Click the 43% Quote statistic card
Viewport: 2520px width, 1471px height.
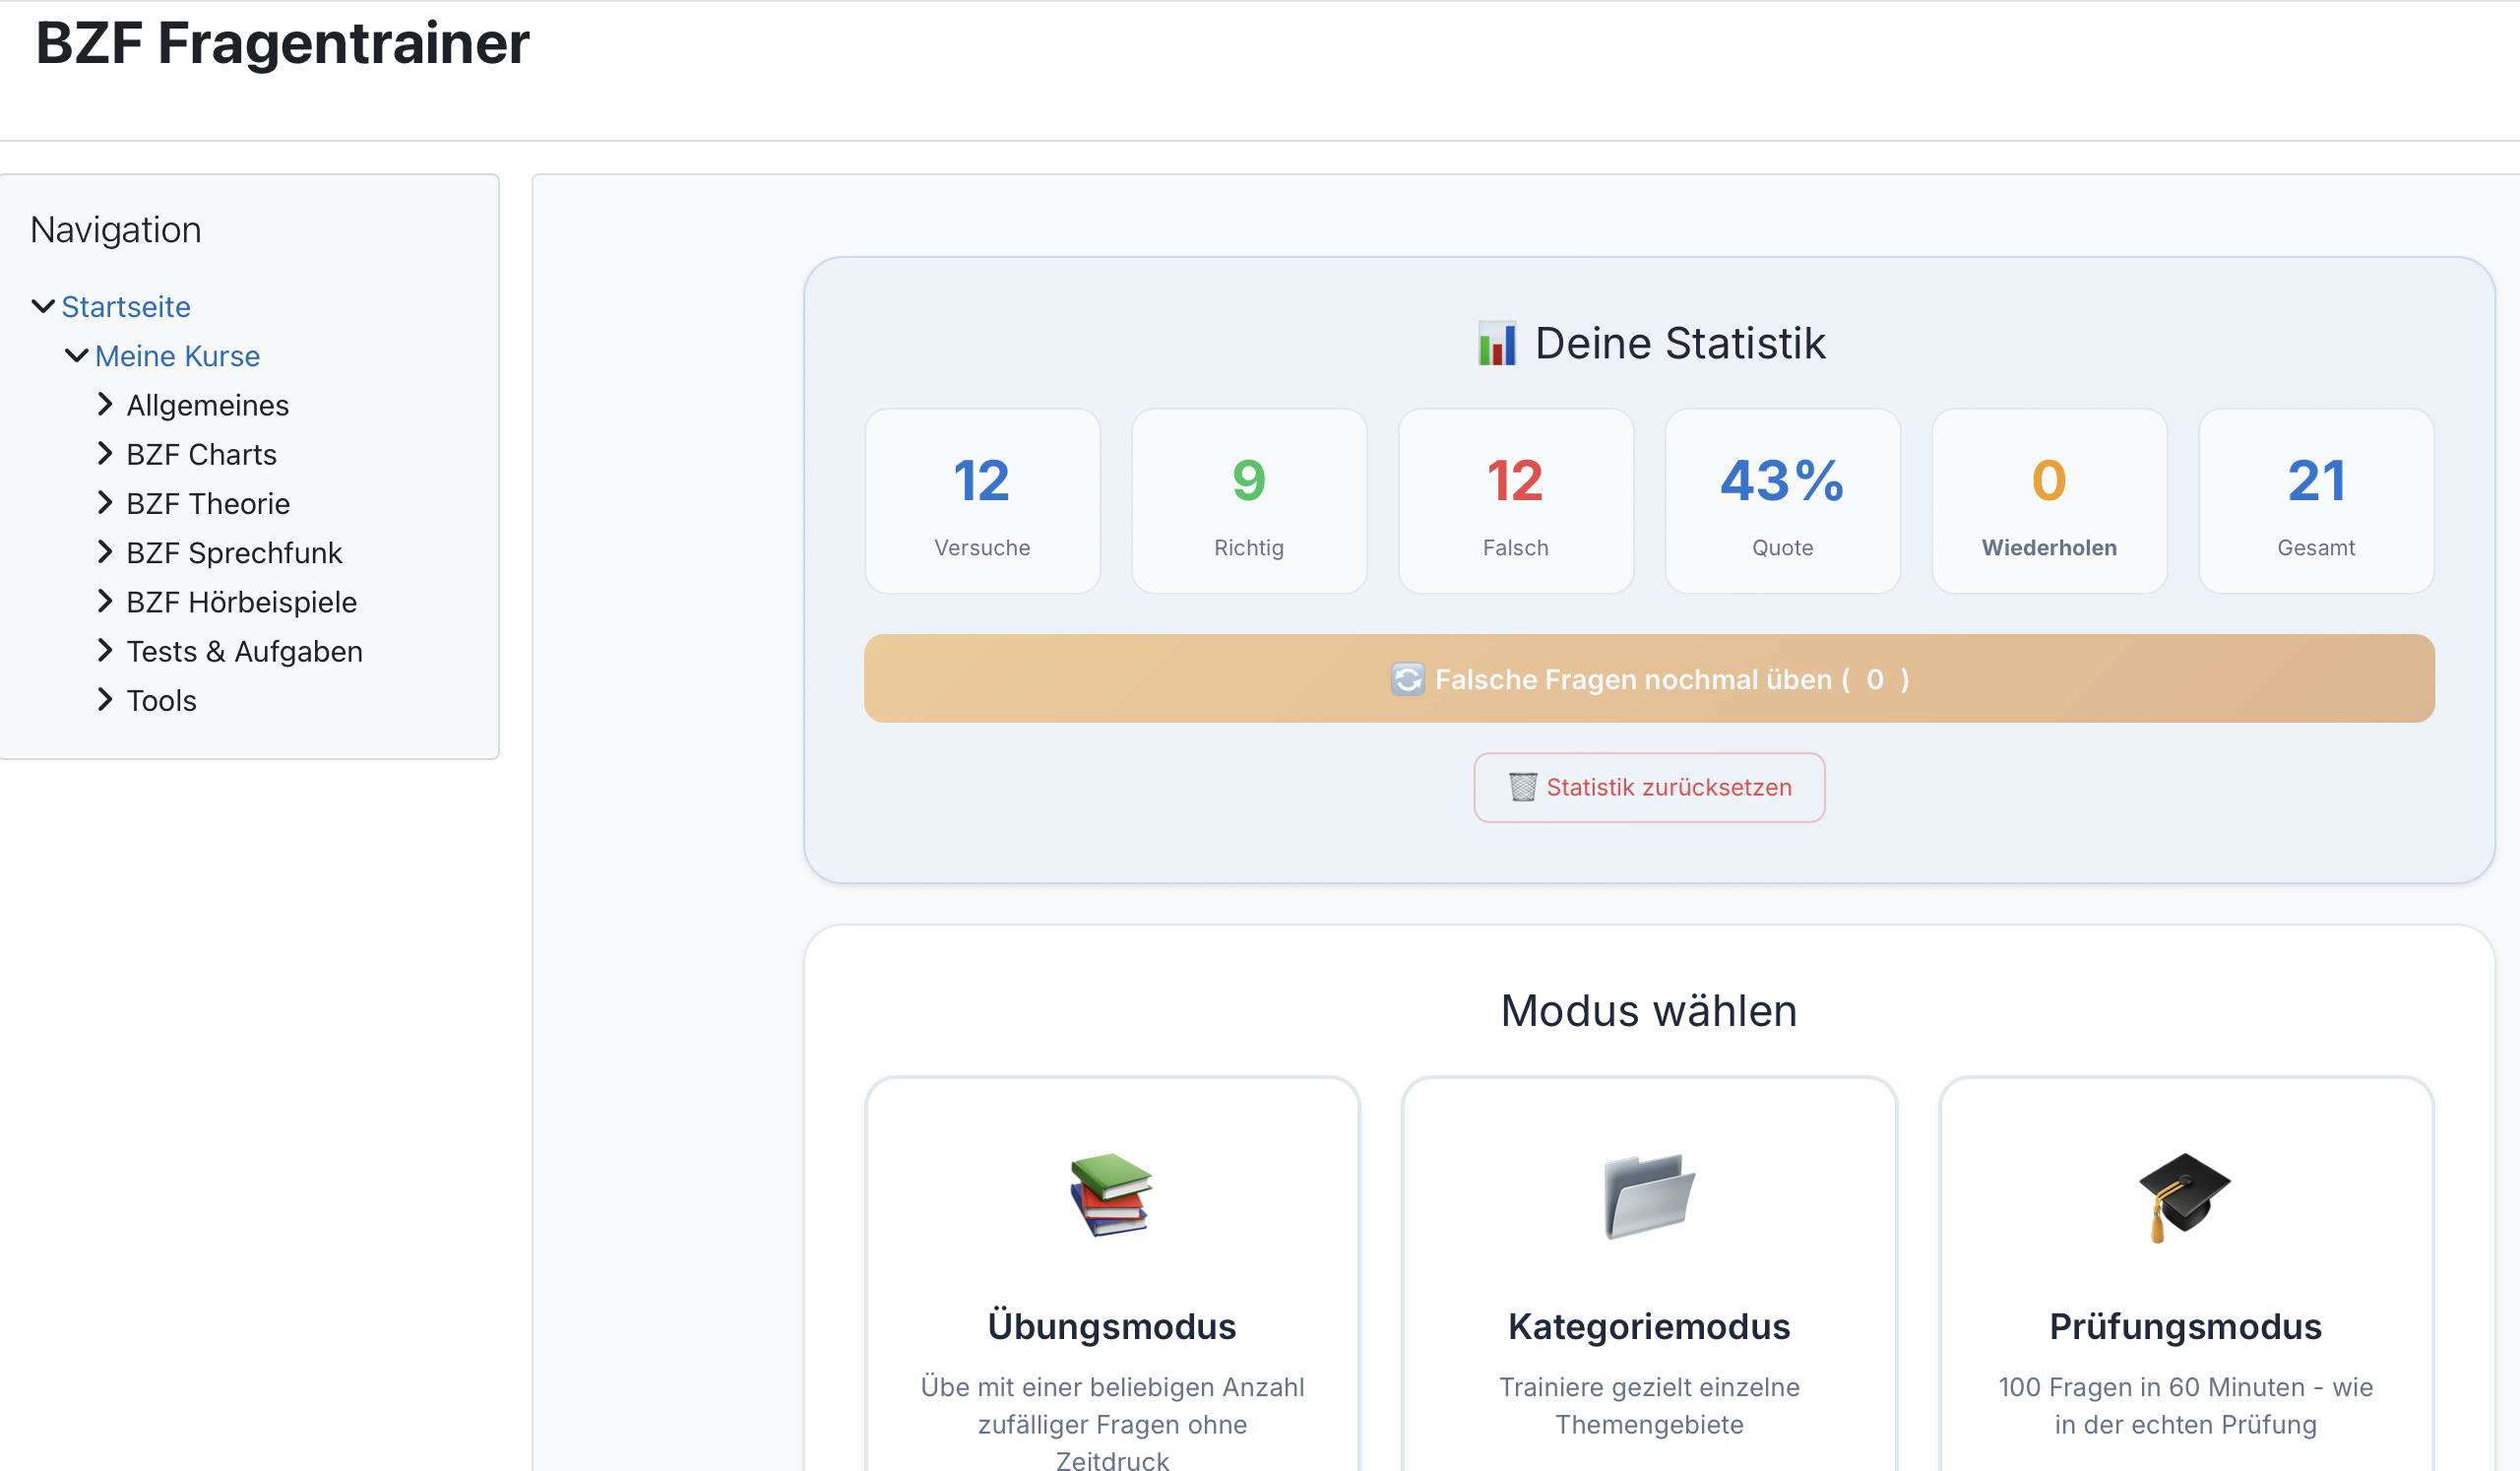(1781, 501)
